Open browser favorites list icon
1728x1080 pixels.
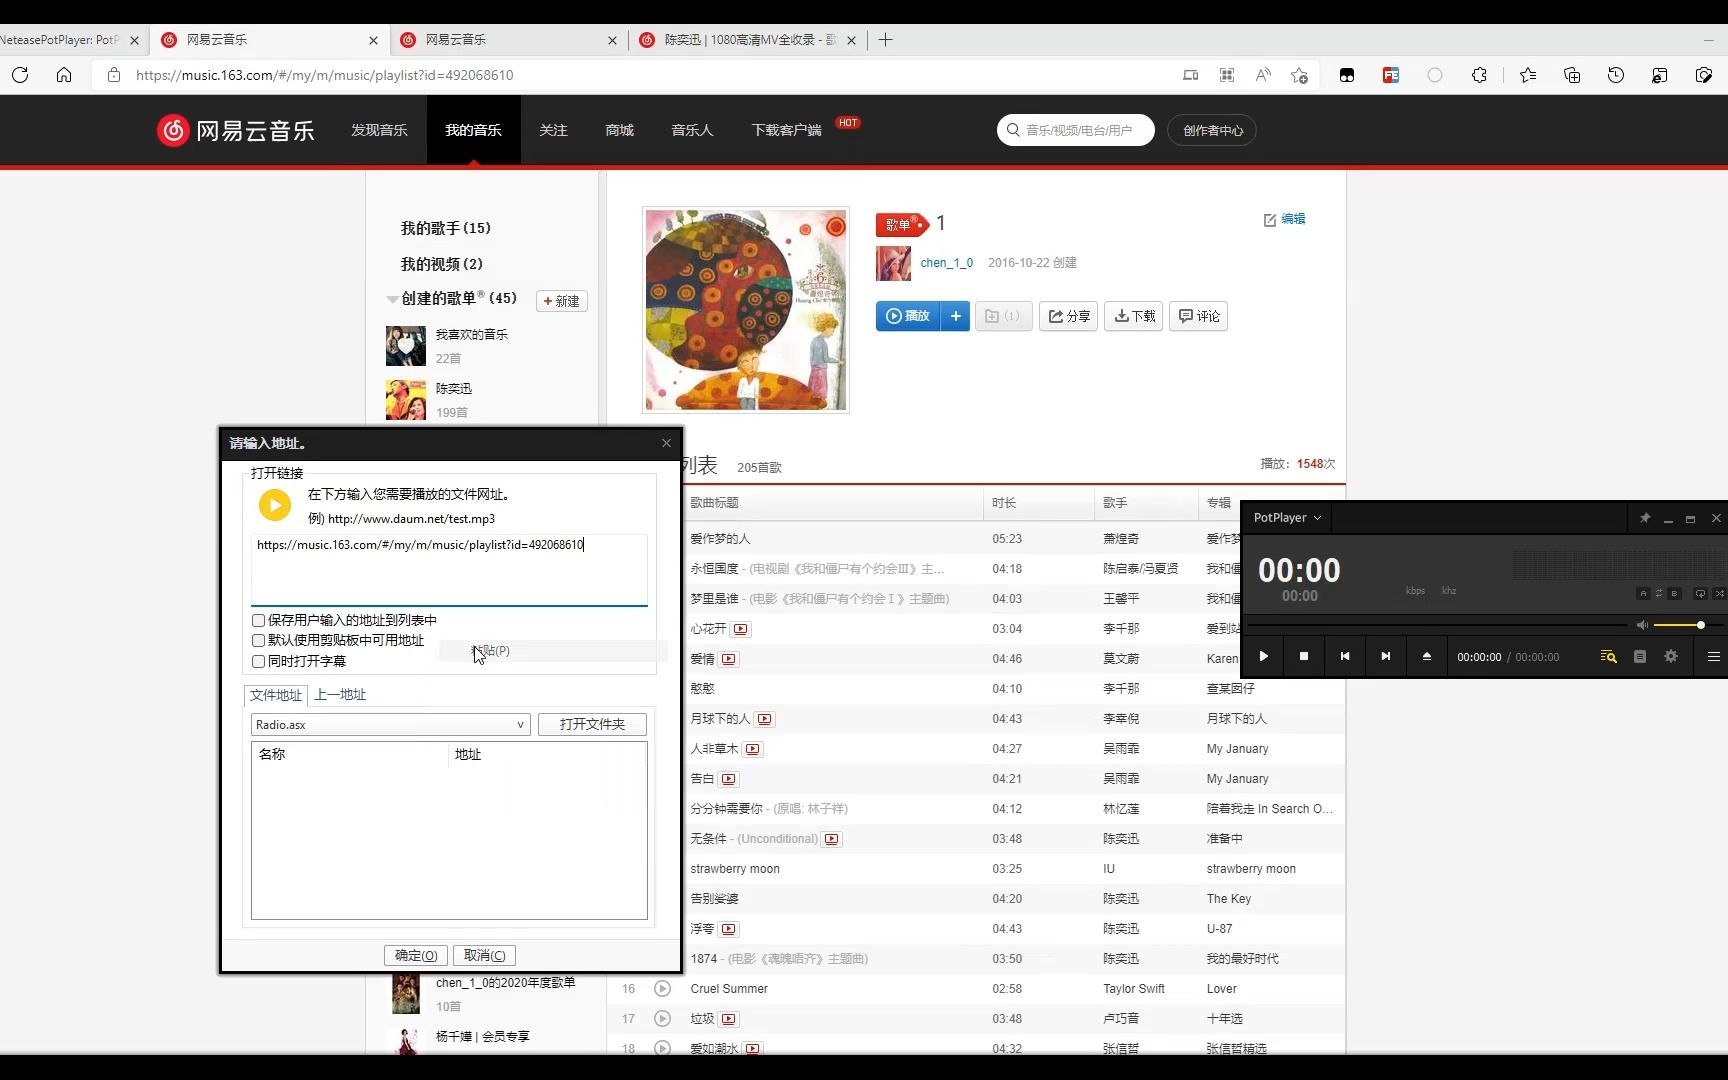pyautogui.click(x=1528, y=75)
